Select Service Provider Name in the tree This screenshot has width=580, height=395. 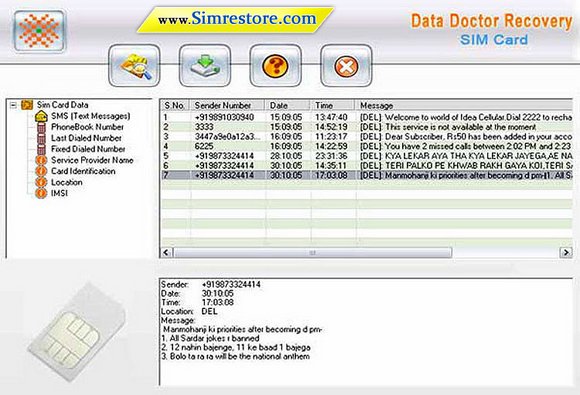click(x=92, y=160)
